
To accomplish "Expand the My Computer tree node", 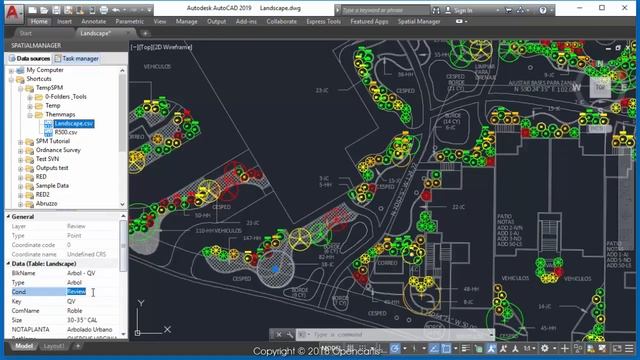I will pos(11,70).
